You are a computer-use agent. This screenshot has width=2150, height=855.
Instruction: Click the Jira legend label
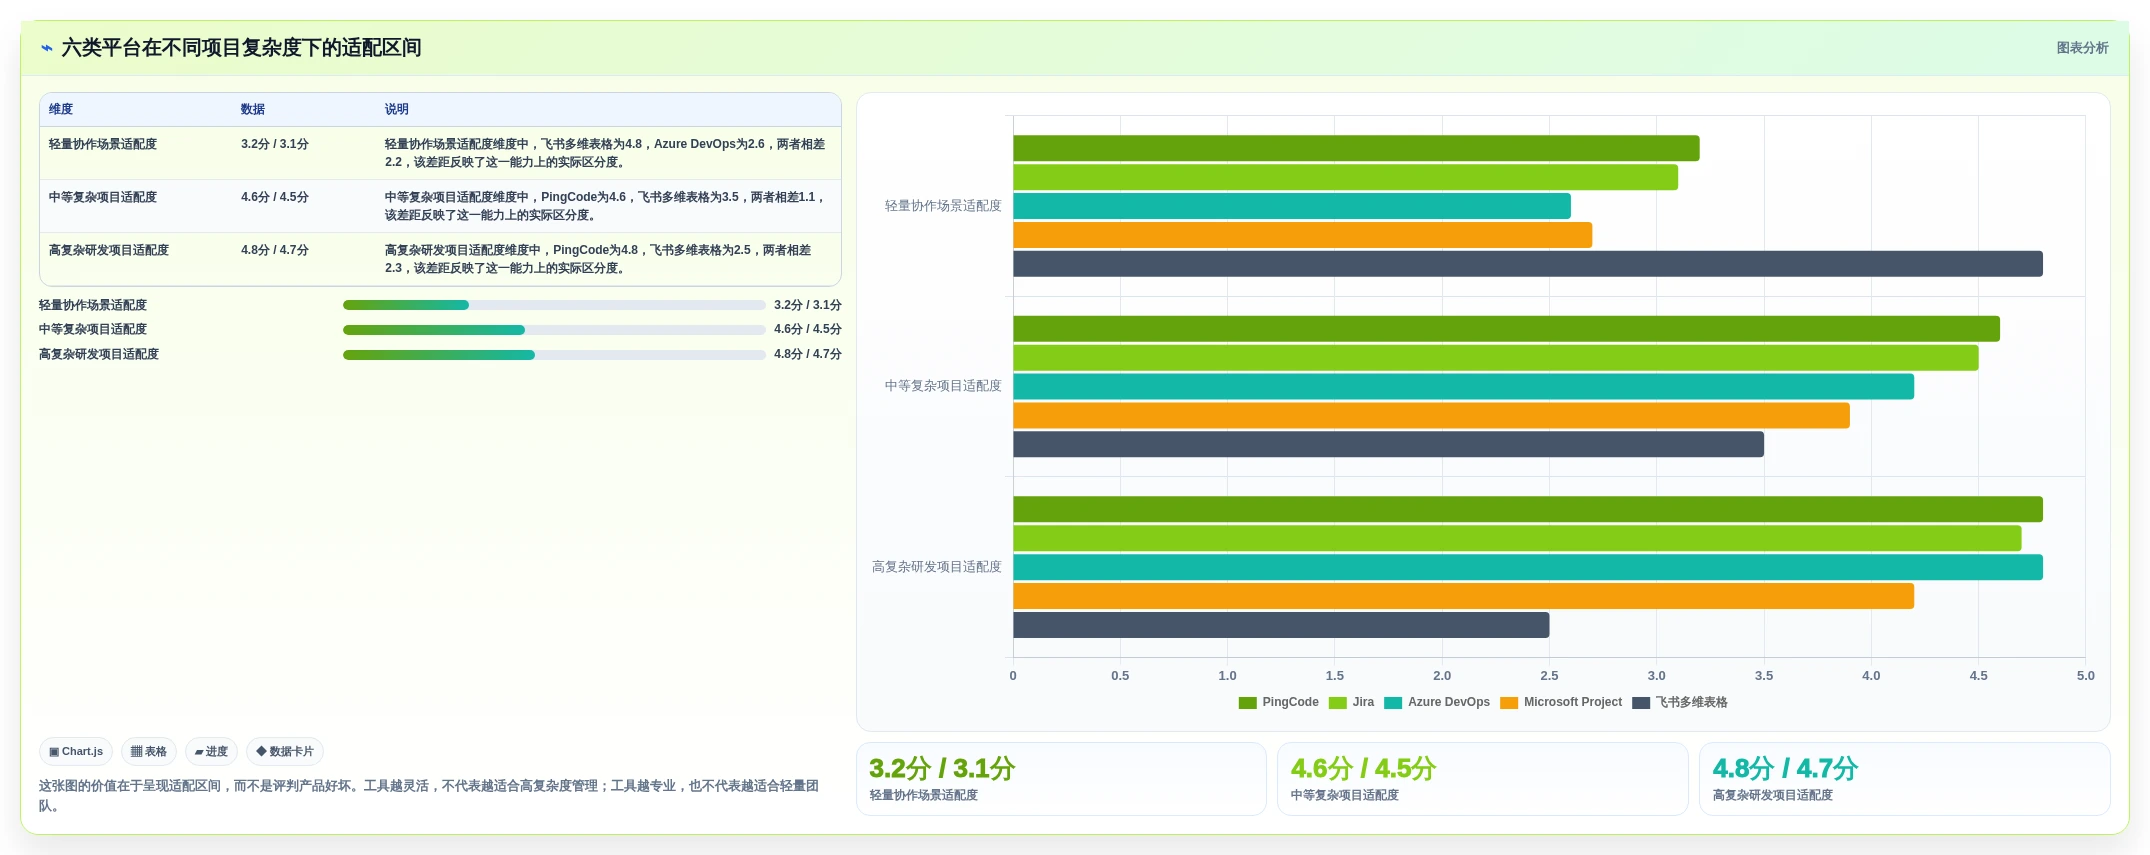tap(1363, 702)
